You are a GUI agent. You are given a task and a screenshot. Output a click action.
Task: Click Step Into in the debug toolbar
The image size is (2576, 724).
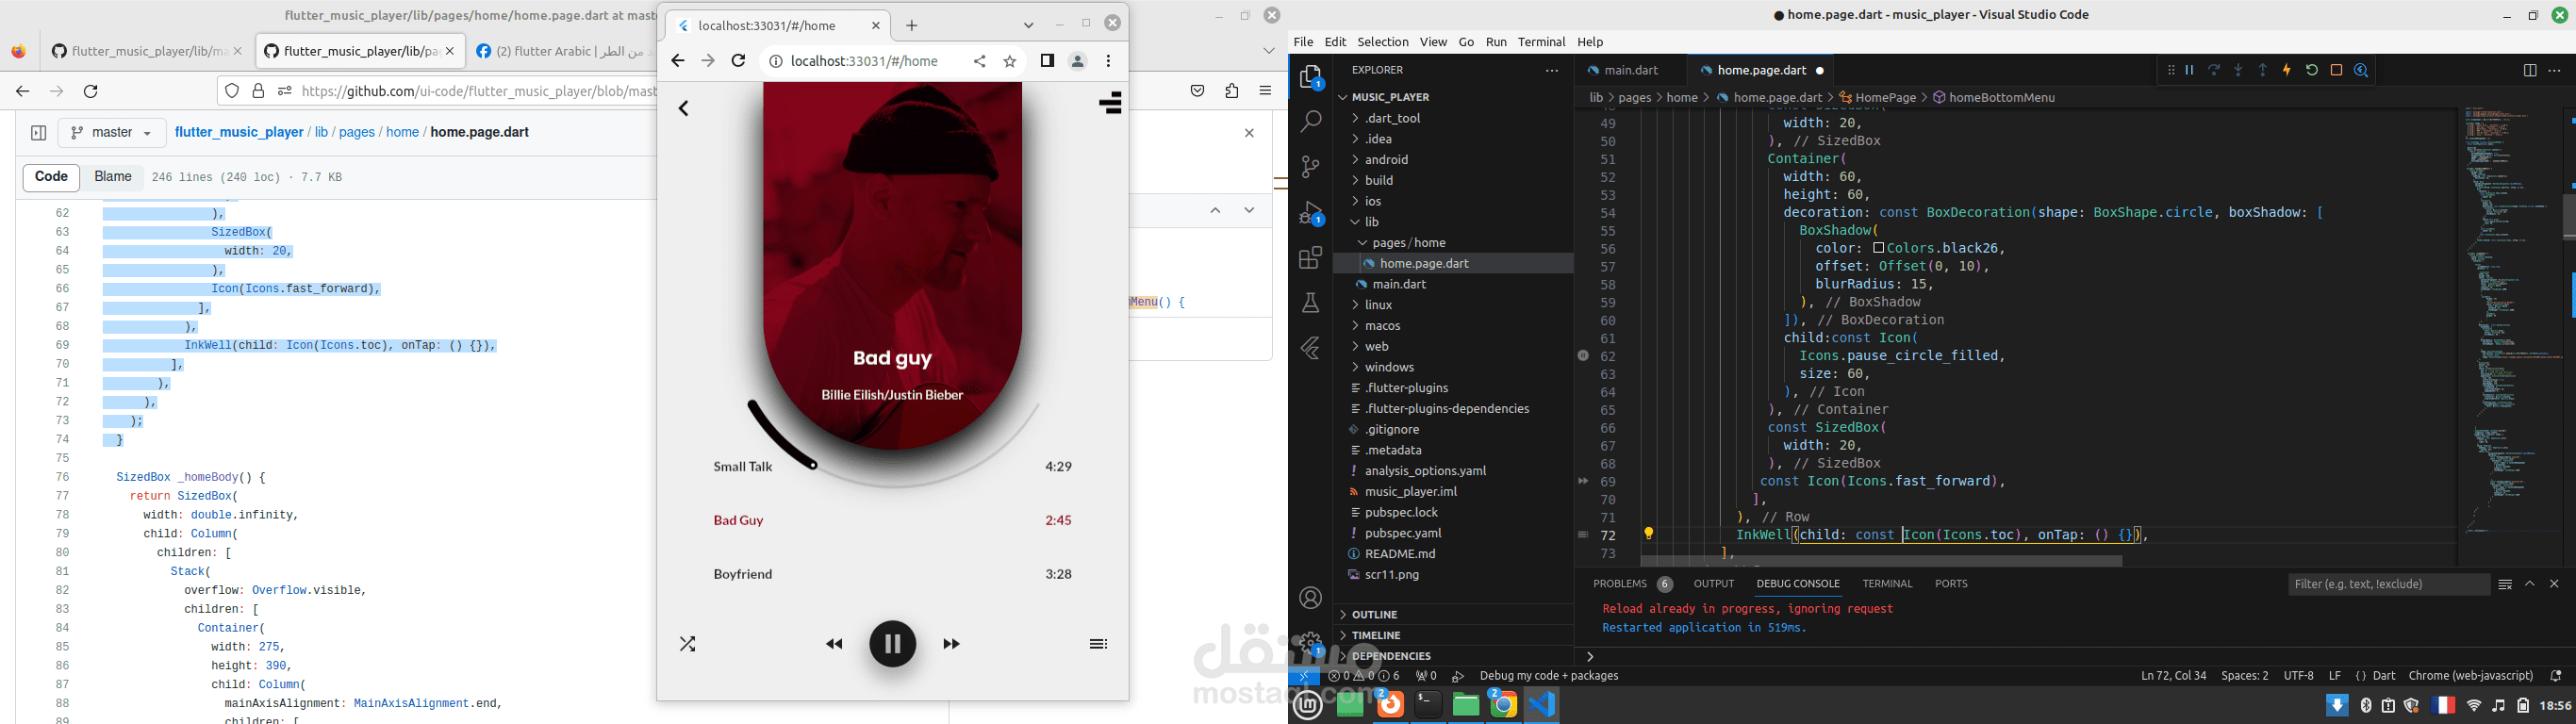(2238, 70)
